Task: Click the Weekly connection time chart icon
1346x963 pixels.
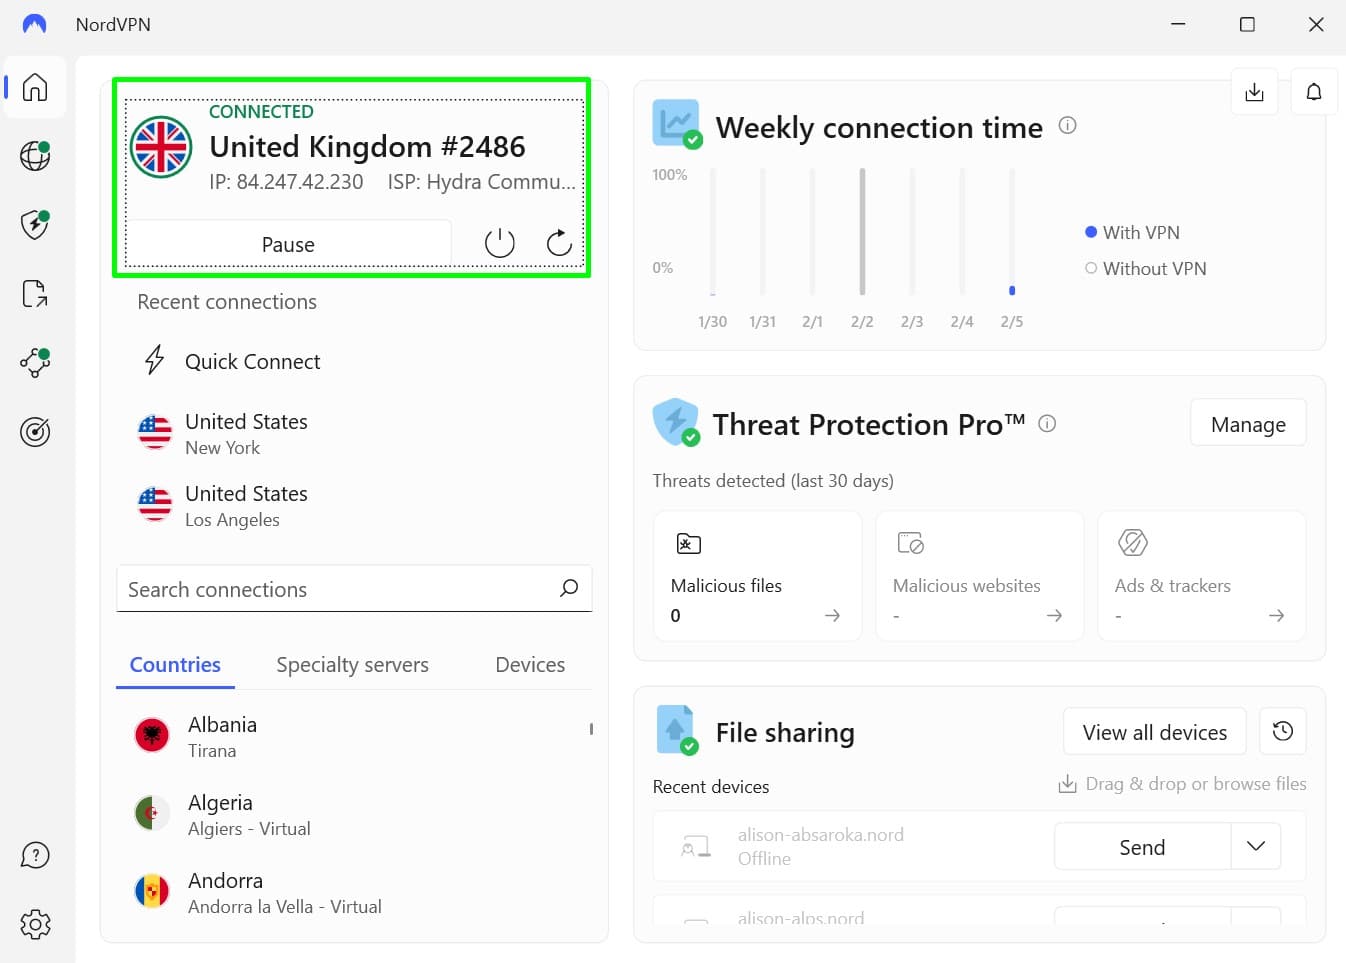Action: tap(678, 124)
